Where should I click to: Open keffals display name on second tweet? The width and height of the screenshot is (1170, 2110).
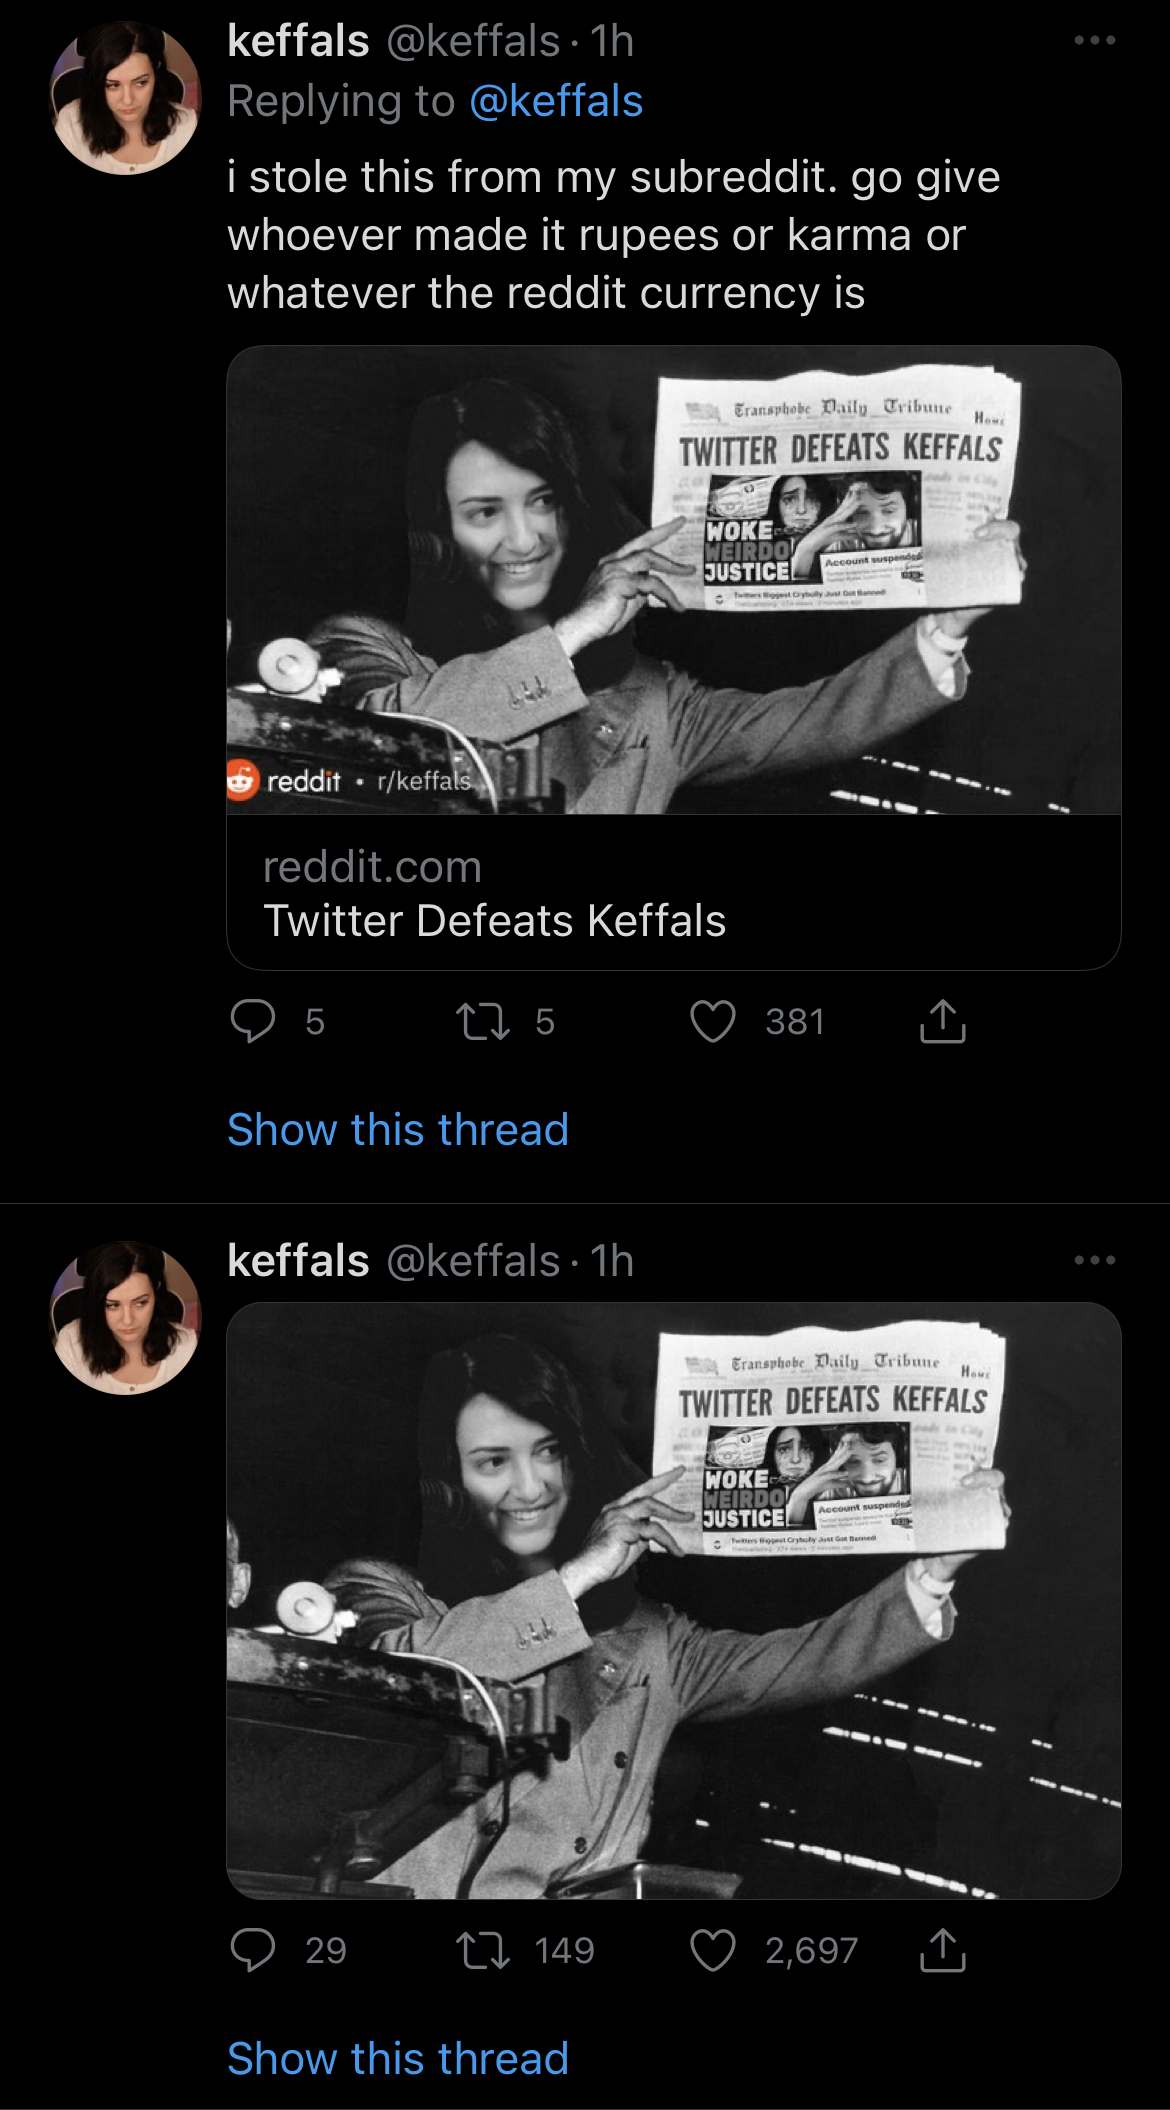299,1260
